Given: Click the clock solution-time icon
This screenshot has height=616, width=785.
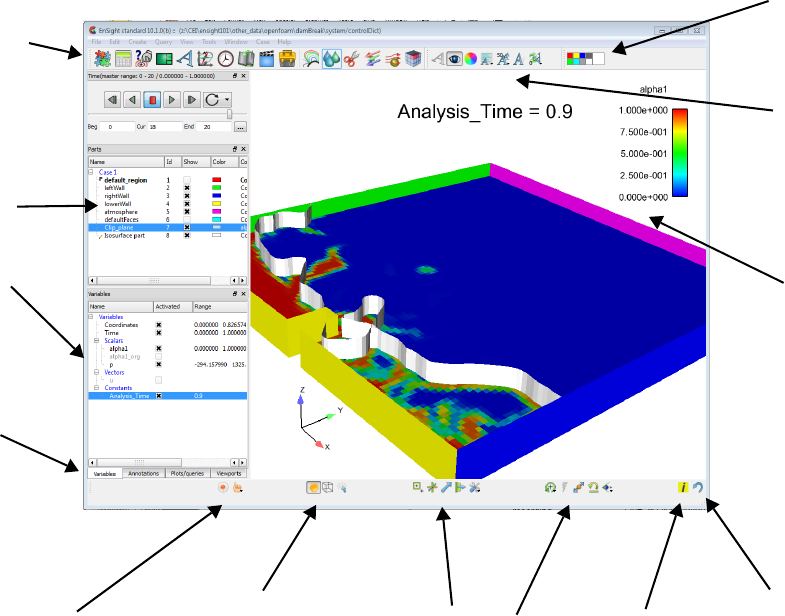Looking at the screenshot, I should point(225,59).
